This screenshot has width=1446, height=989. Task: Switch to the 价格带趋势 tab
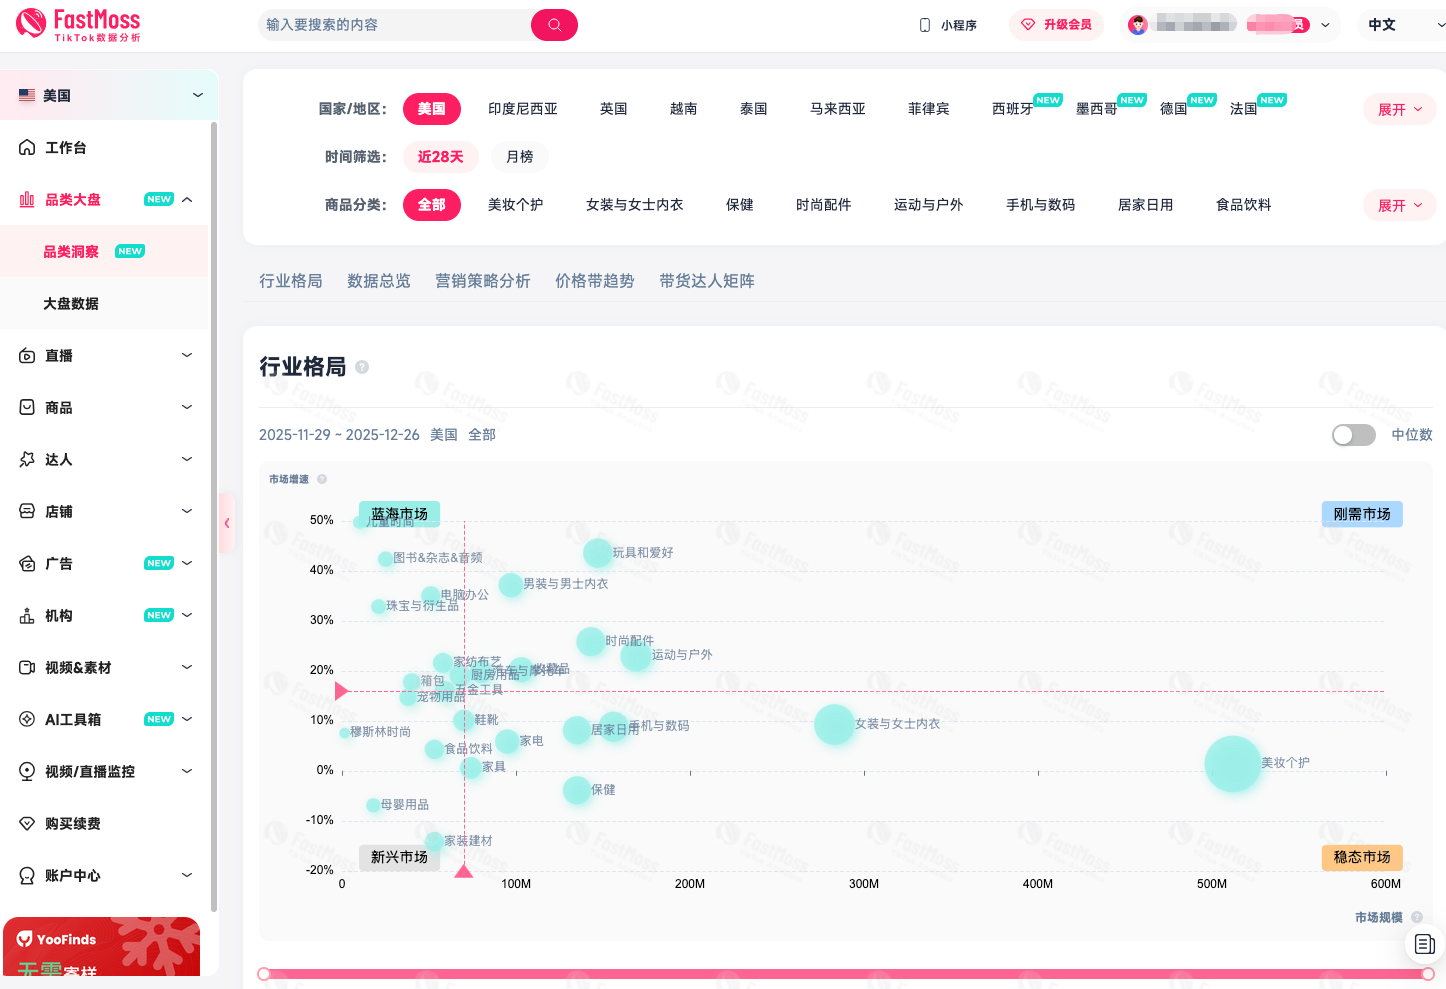click(594, 281)
